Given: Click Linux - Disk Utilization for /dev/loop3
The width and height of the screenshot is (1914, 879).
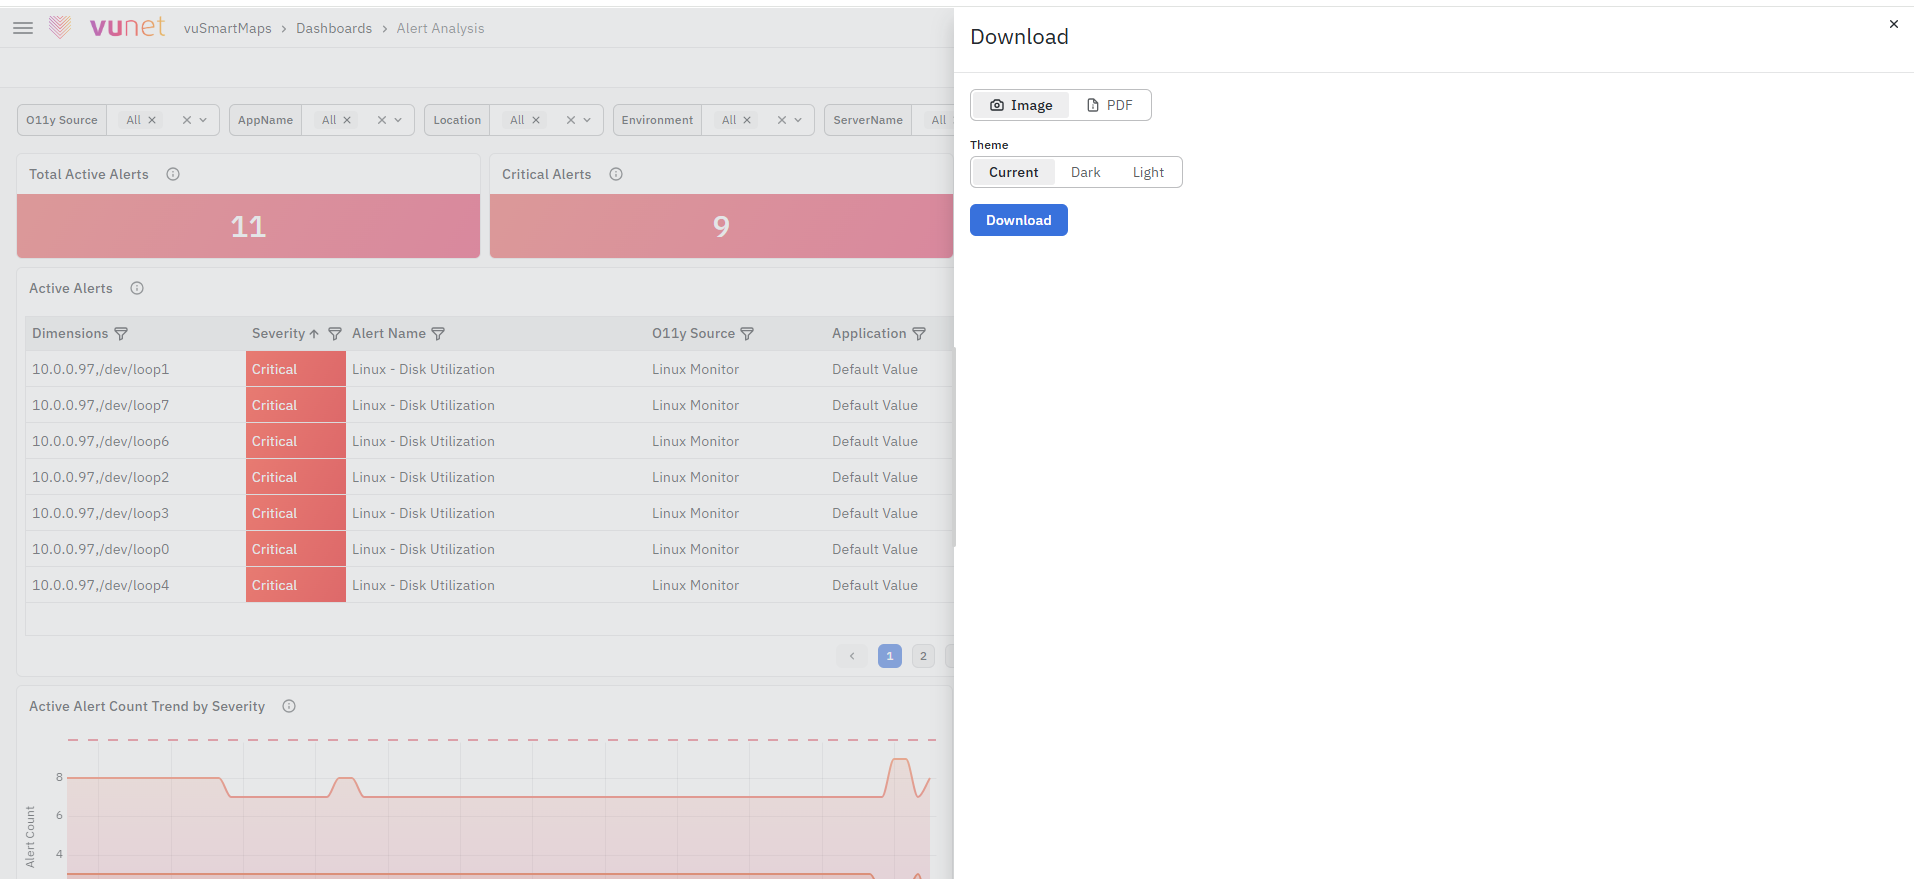Looking at the screenshot, I should [423, 513].
